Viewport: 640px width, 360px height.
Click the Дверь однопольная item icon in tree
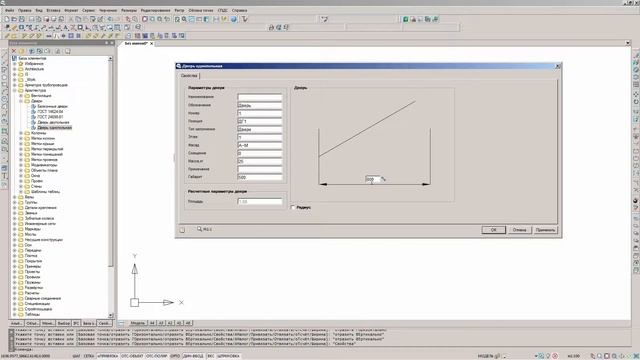34,127
